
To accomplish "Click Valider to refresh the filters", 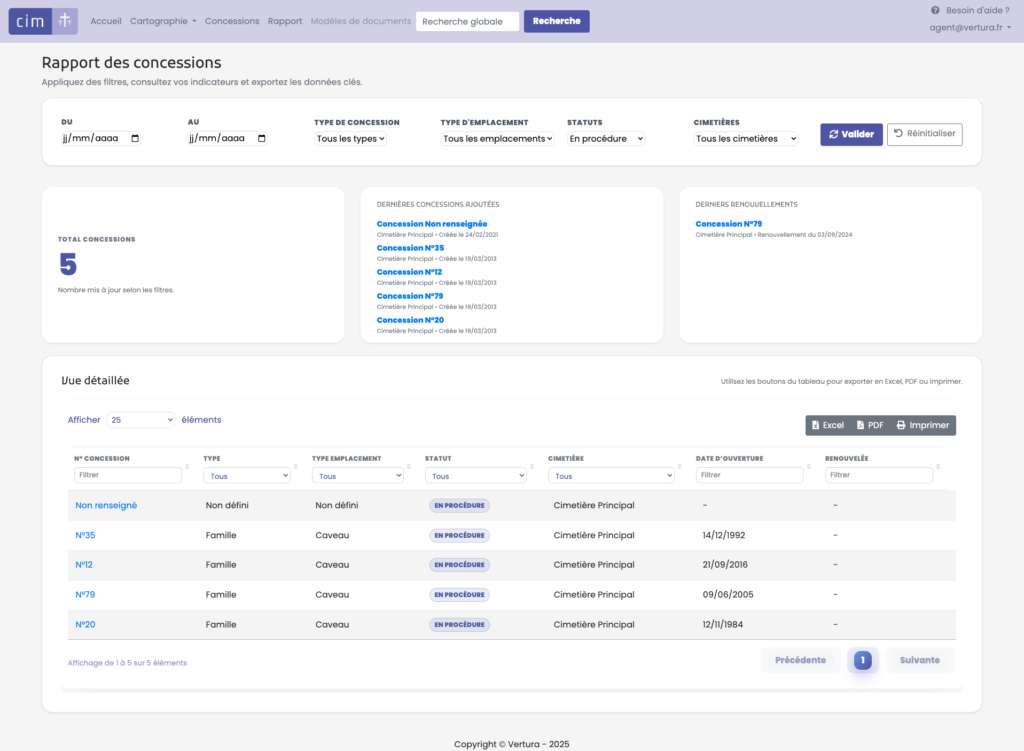I will point(851,134).
